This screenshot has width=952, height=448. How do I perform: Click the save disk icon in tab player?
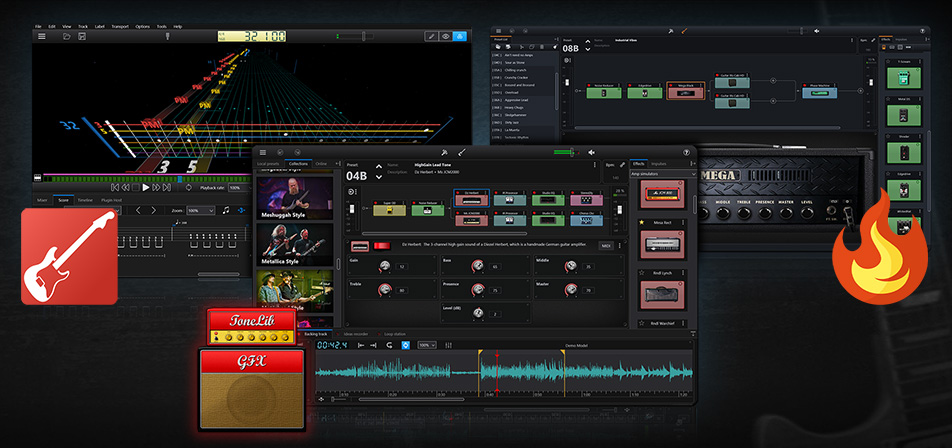(81, 36)
